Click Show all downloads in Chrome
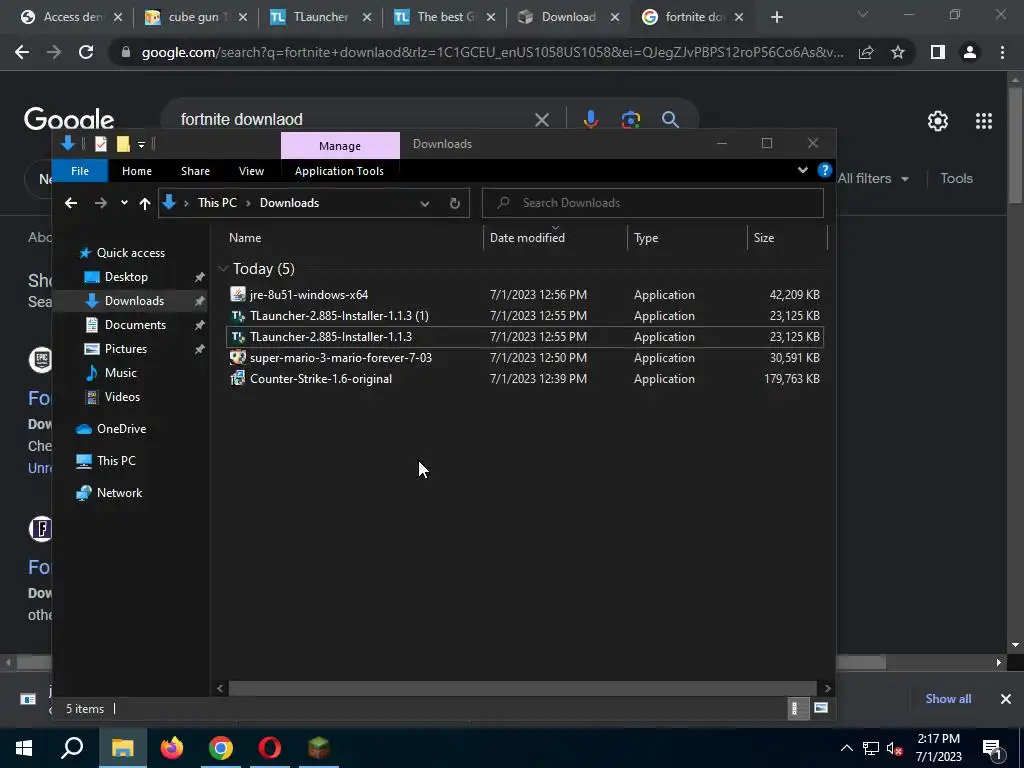Screen dimensions: 1024x768 [x=948, y=699]
